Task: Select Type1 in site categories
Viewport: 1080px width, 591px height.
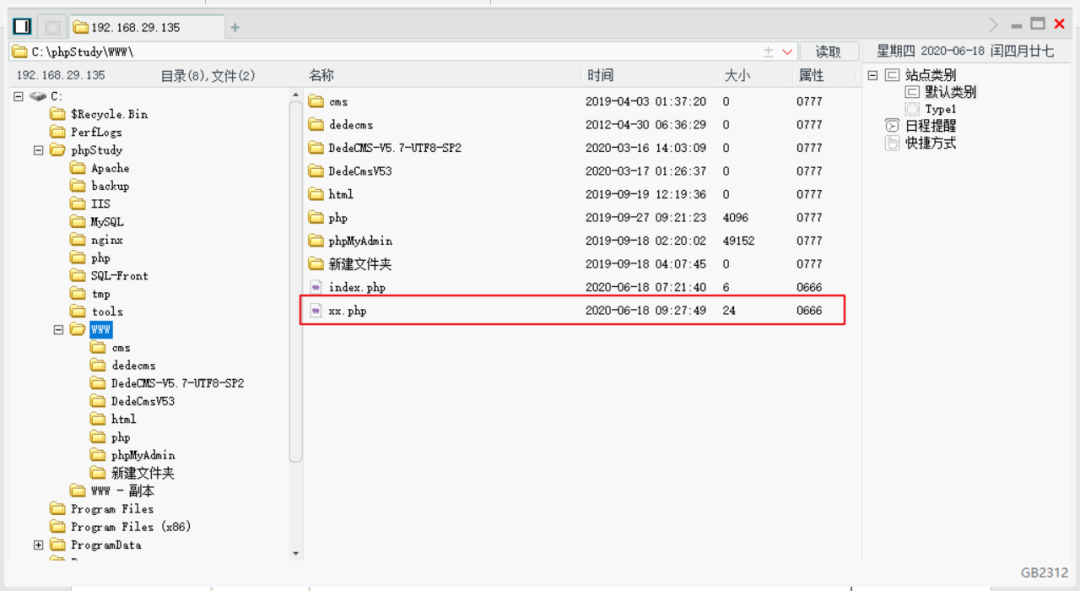Action: pyautogui.click(x=940, y=109)
